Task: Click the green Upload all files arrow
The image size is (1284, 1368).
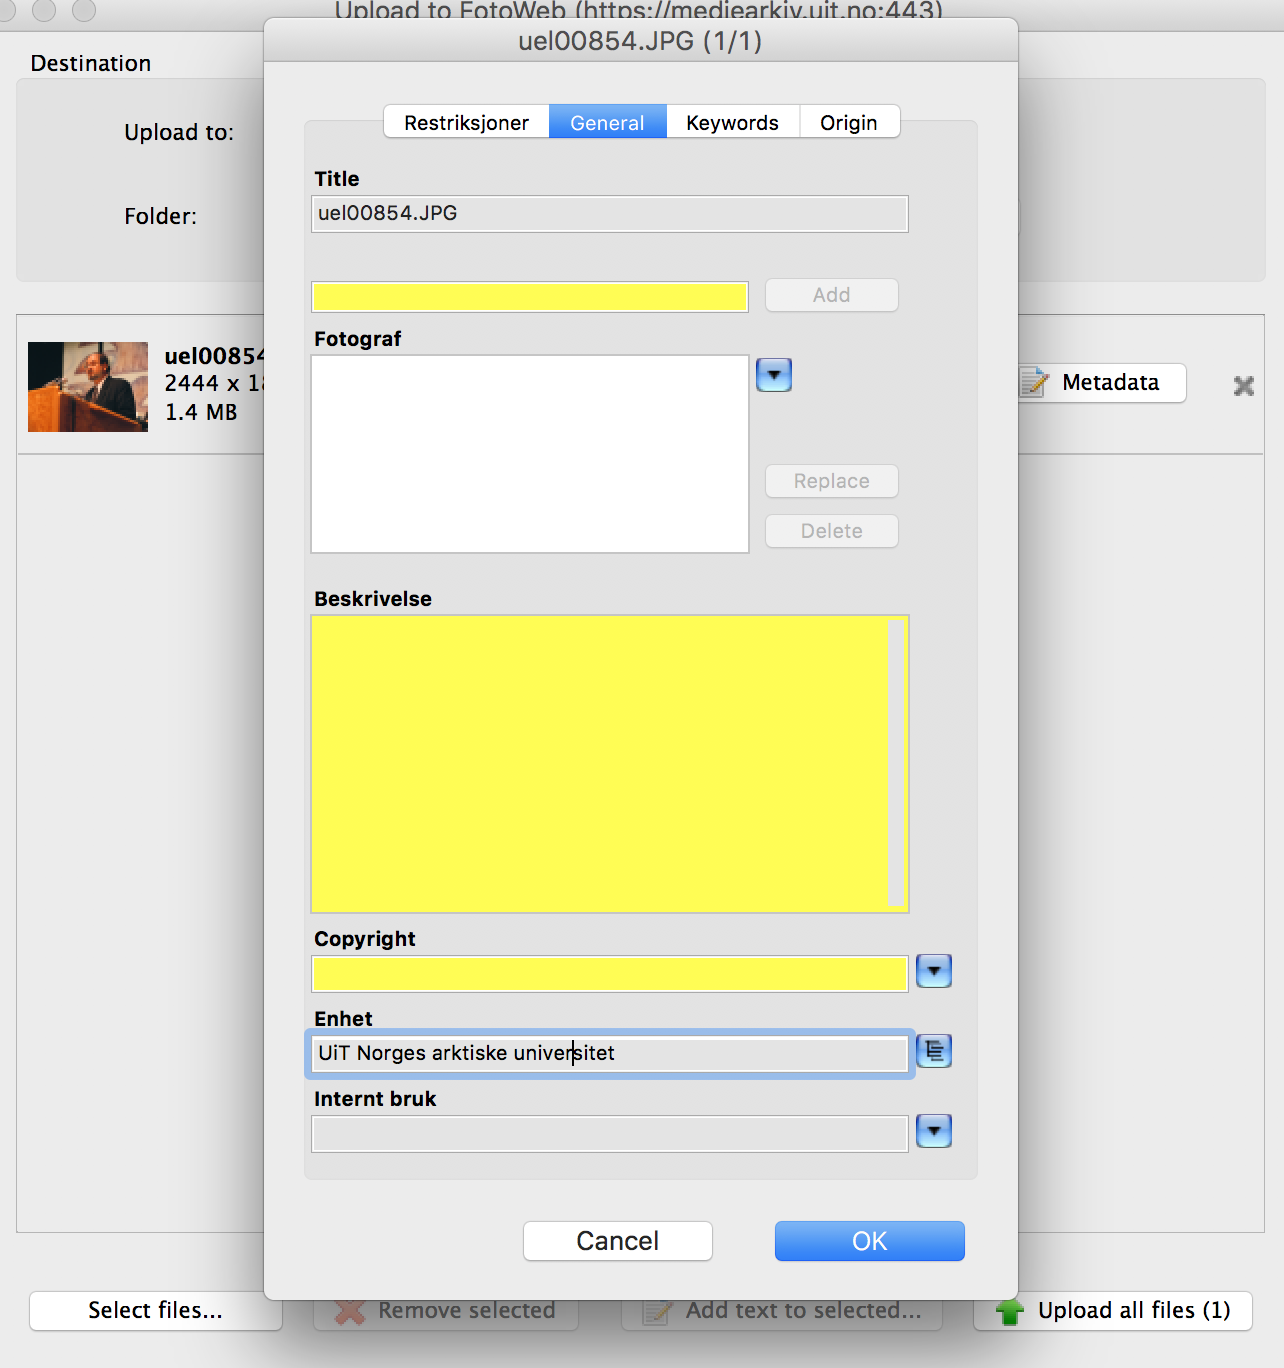Action: [x=1009, y=1311]
